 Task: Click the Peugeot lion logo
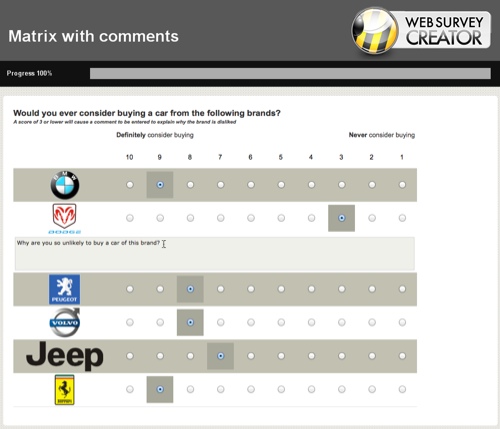[x=65, y=289]
